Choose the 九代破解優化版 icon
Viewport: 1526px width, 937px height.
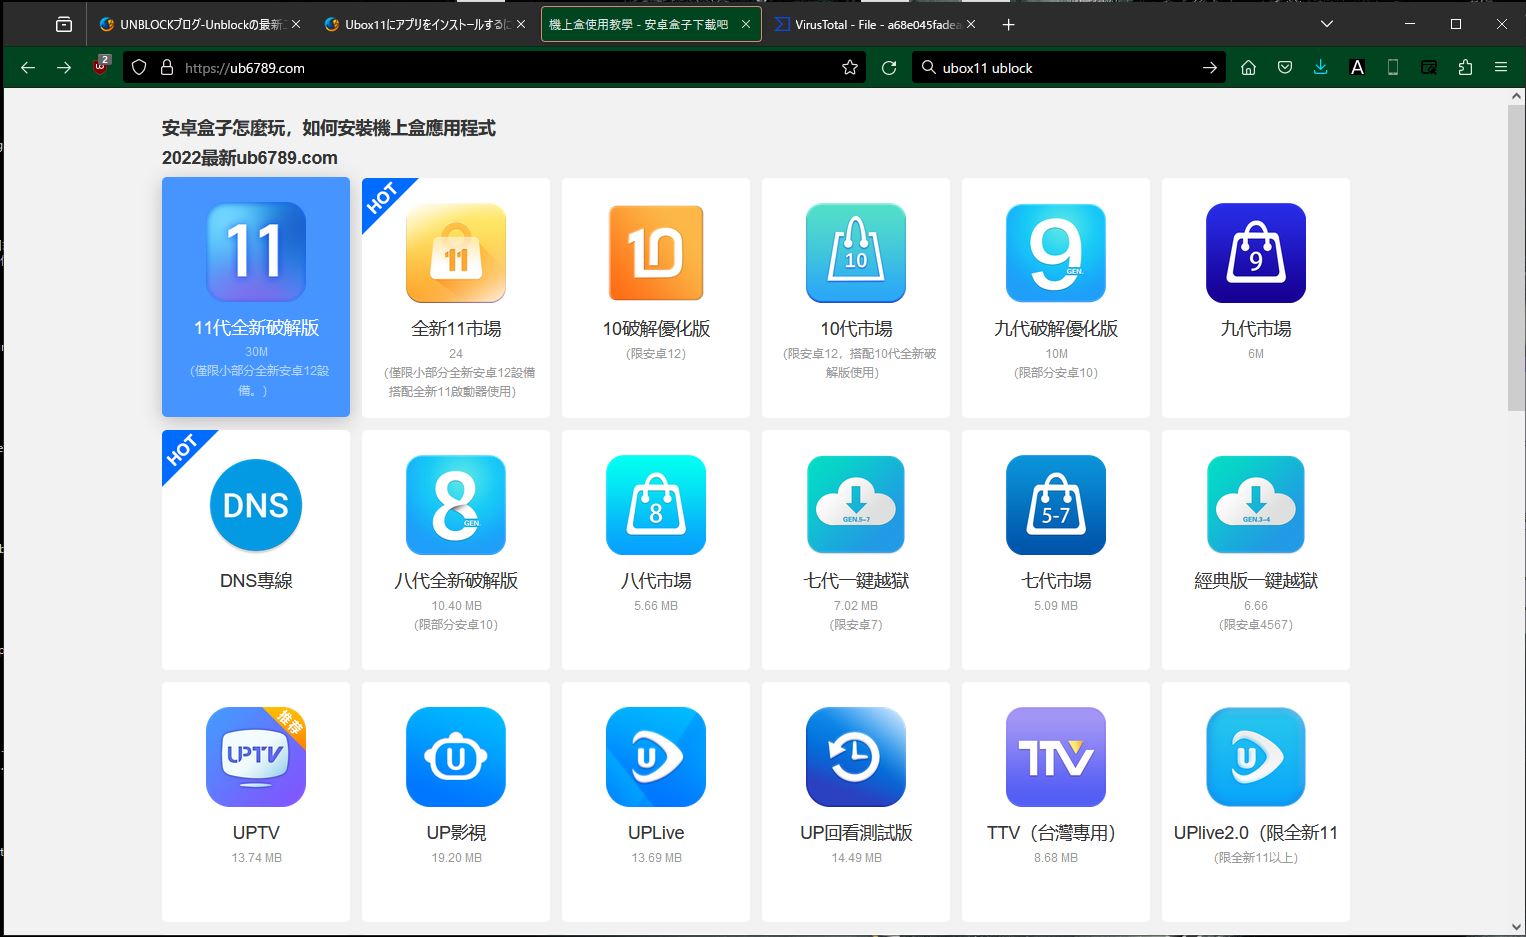(1056, 253)
